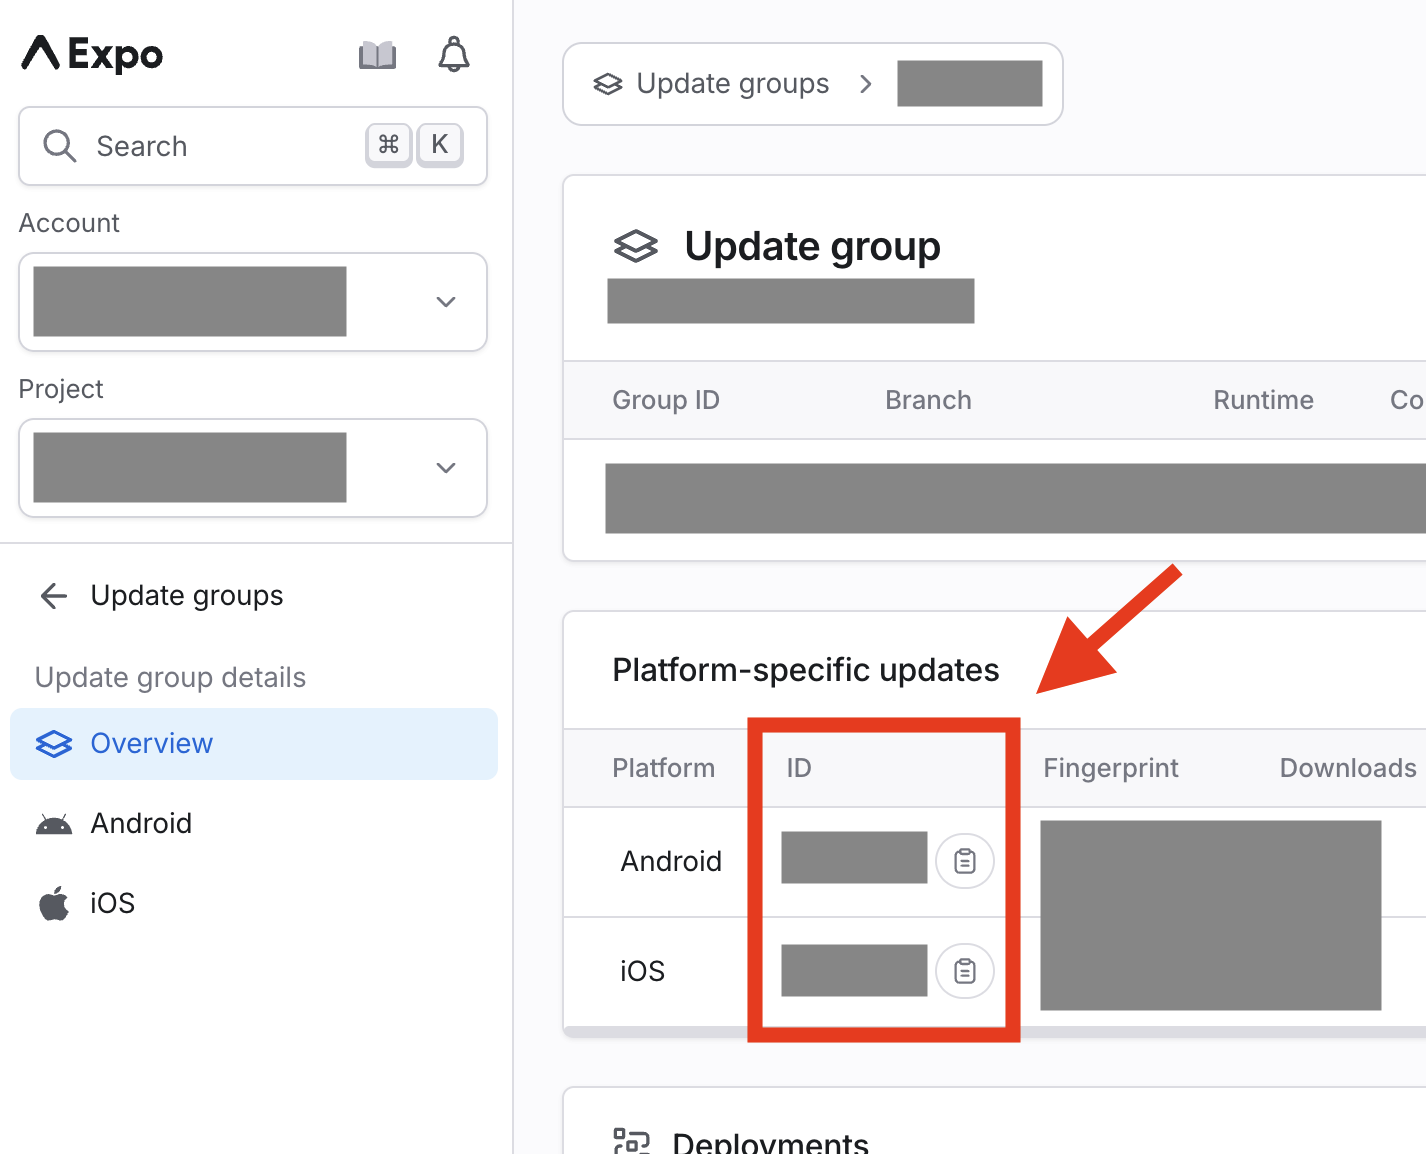The width and height of the screenshot is (1426, 1154).
Task: Click the Downloads column header
Action: pyautogui.click(x=1348, y=768)
